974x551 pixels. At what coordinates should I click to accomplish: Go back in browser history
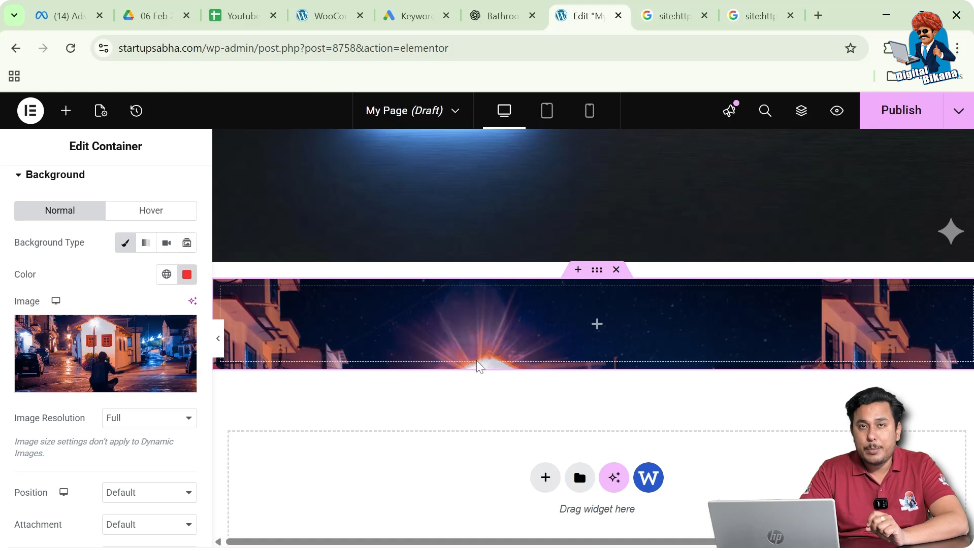tap(16, 48)
